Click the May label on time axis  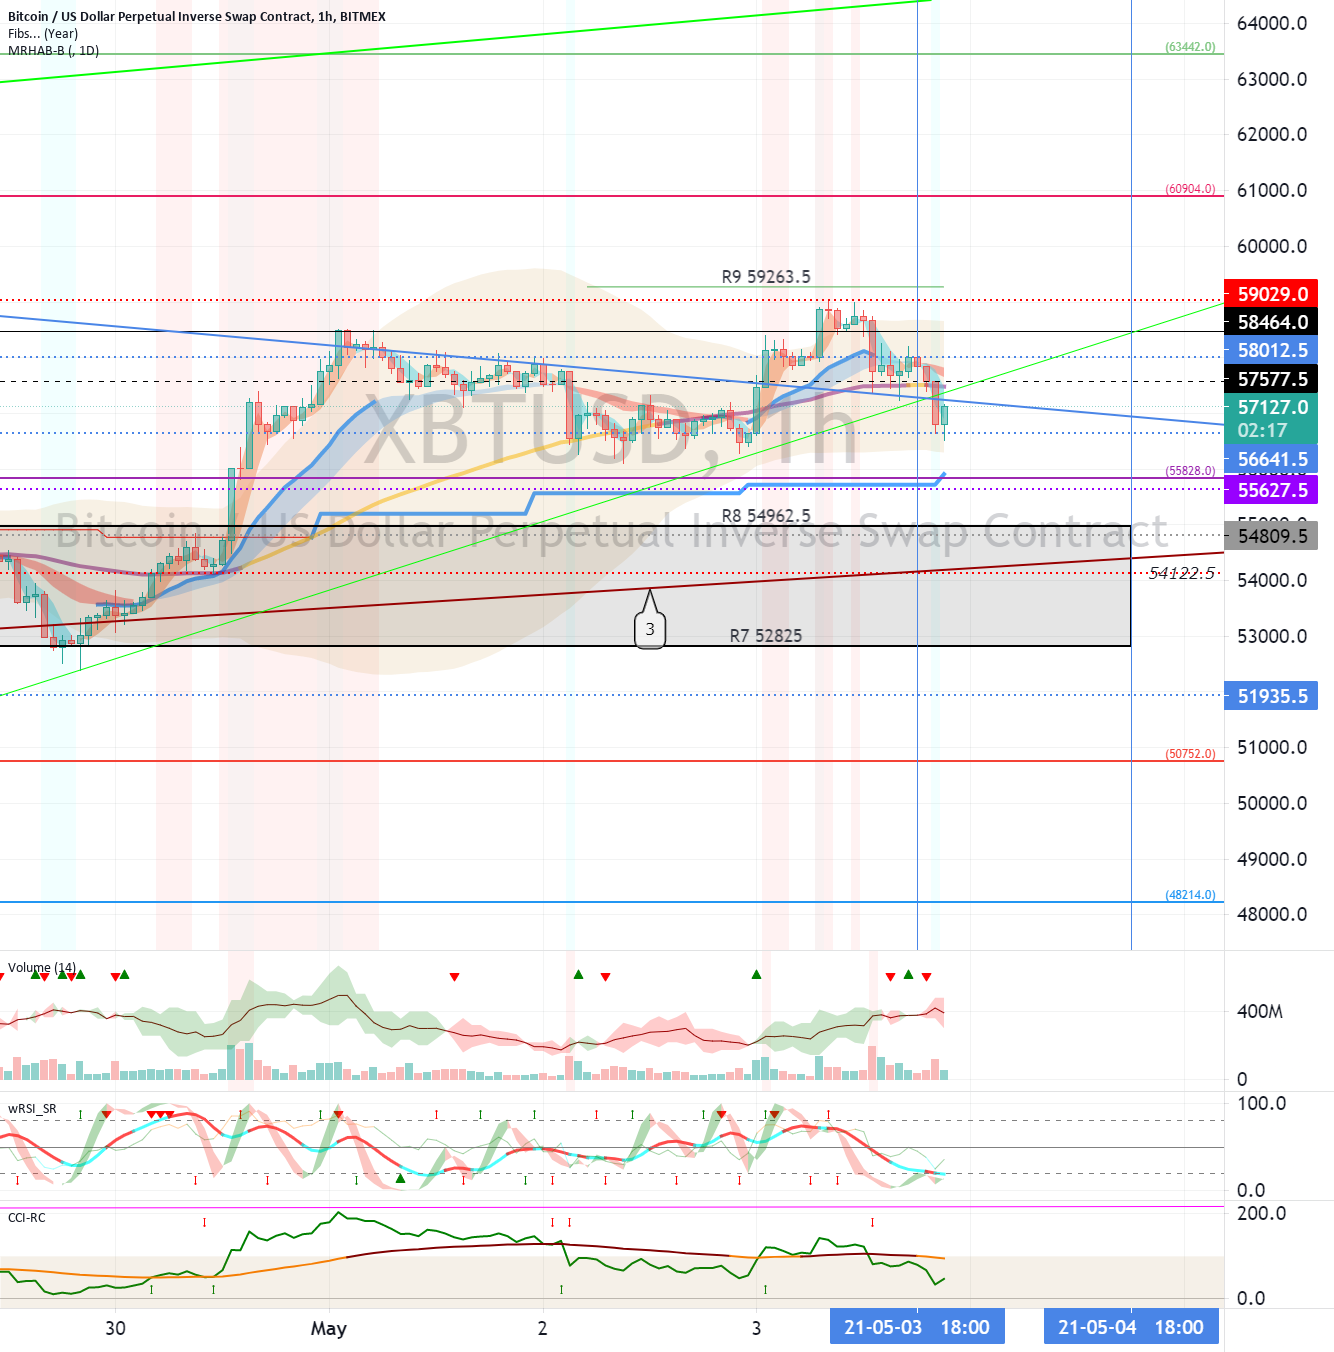[329, 1328]
